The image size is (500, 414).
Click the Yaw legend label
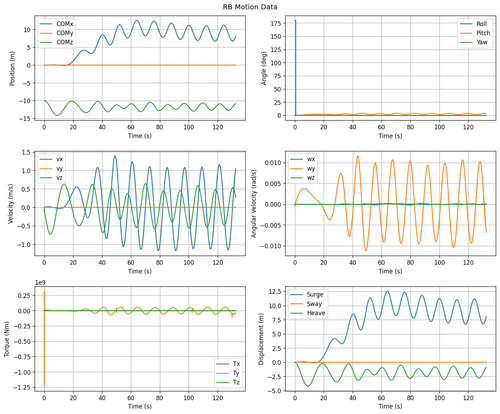coord(482,42)
